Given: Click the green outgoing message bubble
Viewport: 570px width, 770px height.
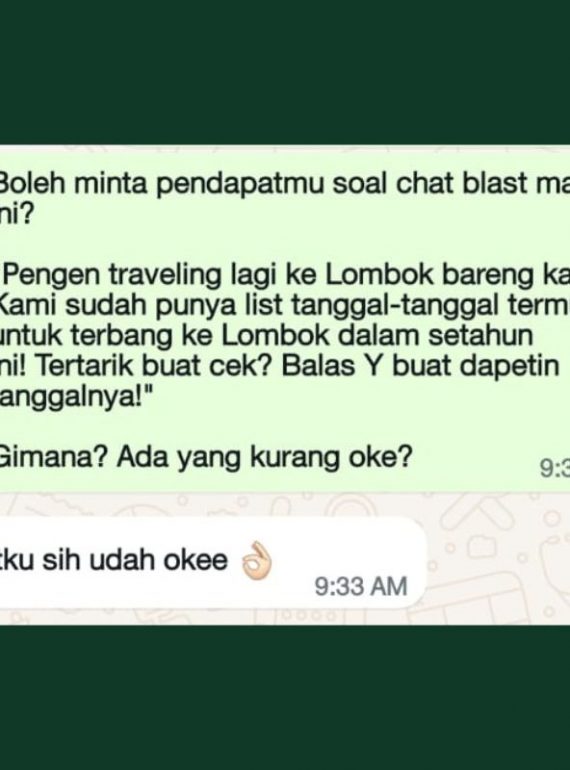Looking at the screenshot, I should pyautogui.click(x=285, y=320).
